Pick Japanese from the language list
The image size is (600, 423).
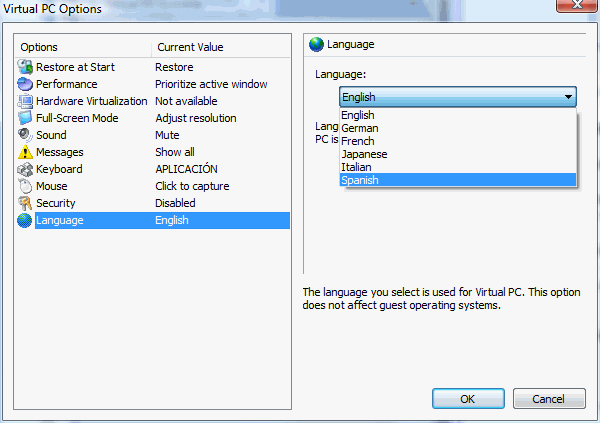(458, 154)
